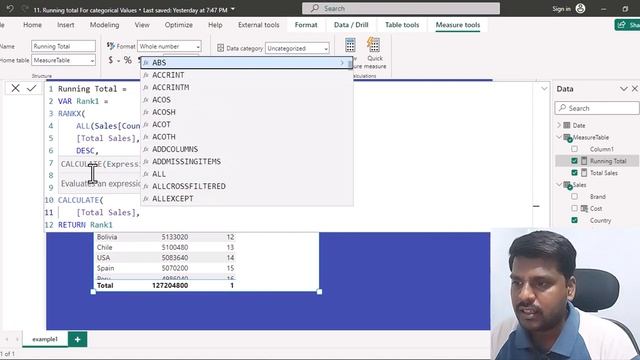Open the View ribbon tab

[142, 25]
